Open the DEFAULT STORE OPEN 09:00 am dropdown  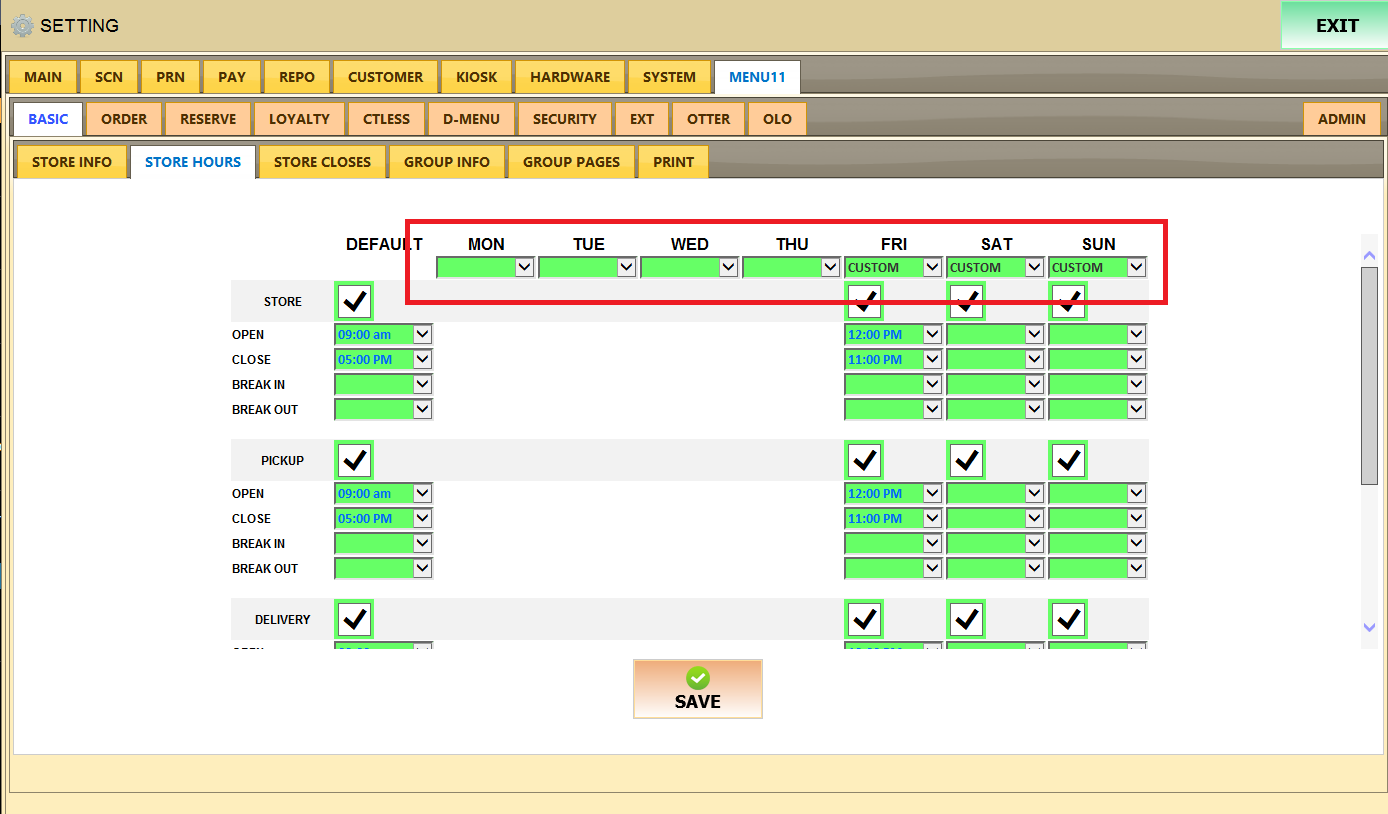[383, 334]
